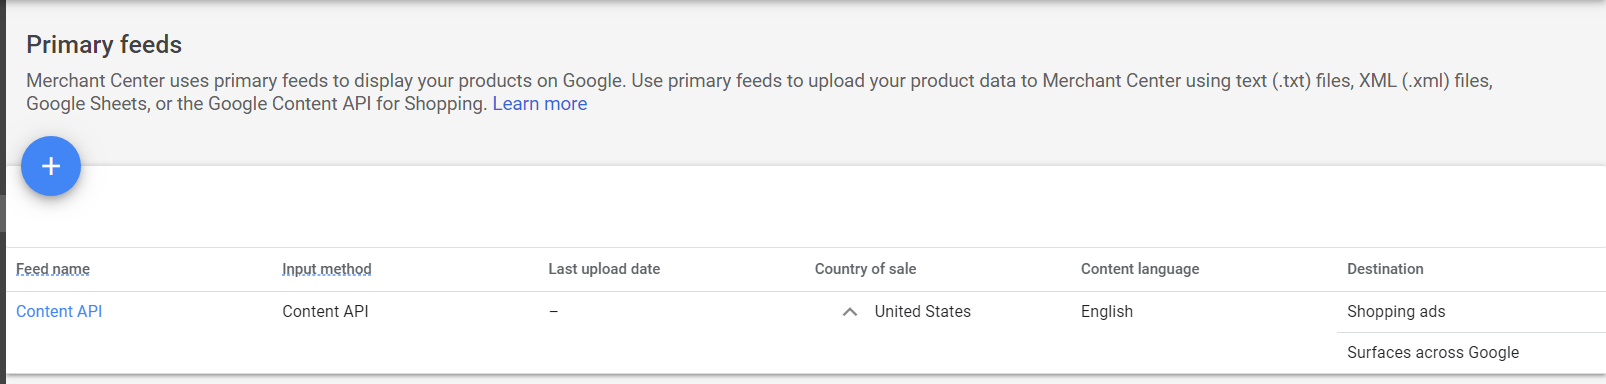Click the English content language cell
Image resolution: width=1606 pixels, height=384 pixels.
(1107, 312)
